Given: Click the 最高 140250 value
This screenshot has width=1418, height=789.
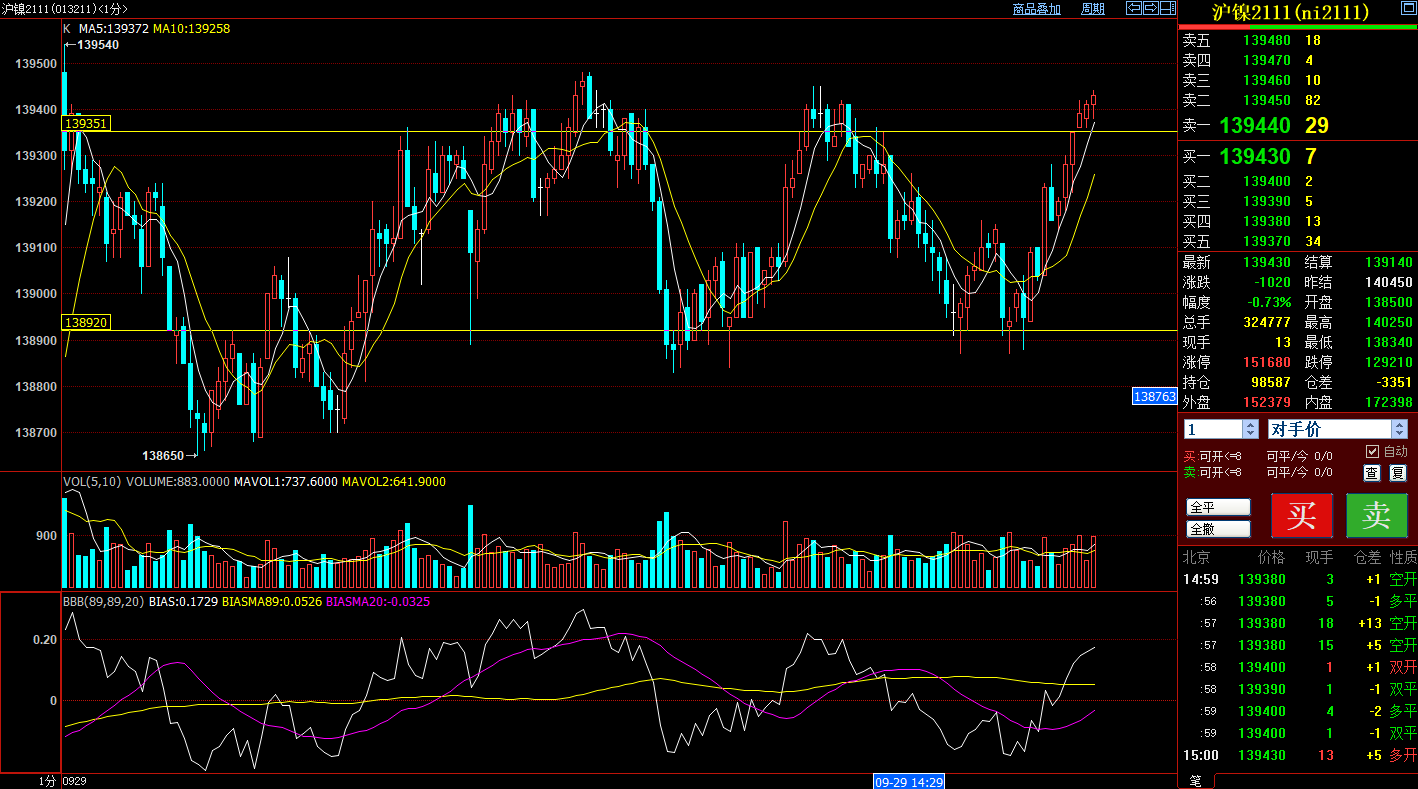Looking at the screenshot, I should click(x=1389, y=322).
